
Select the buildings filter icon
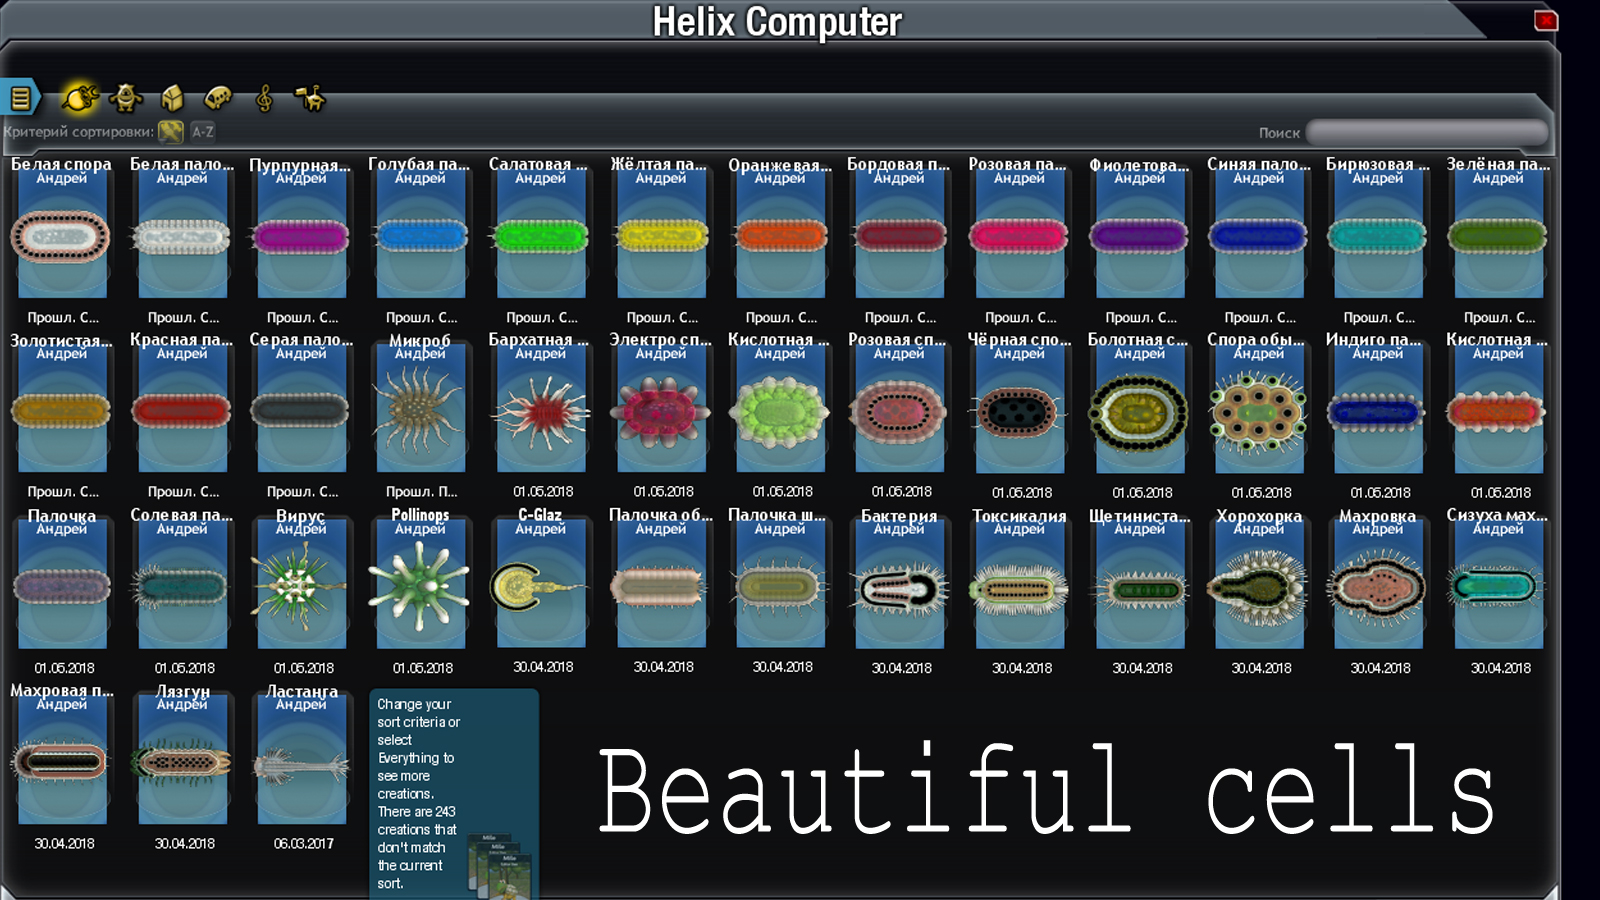172,97
